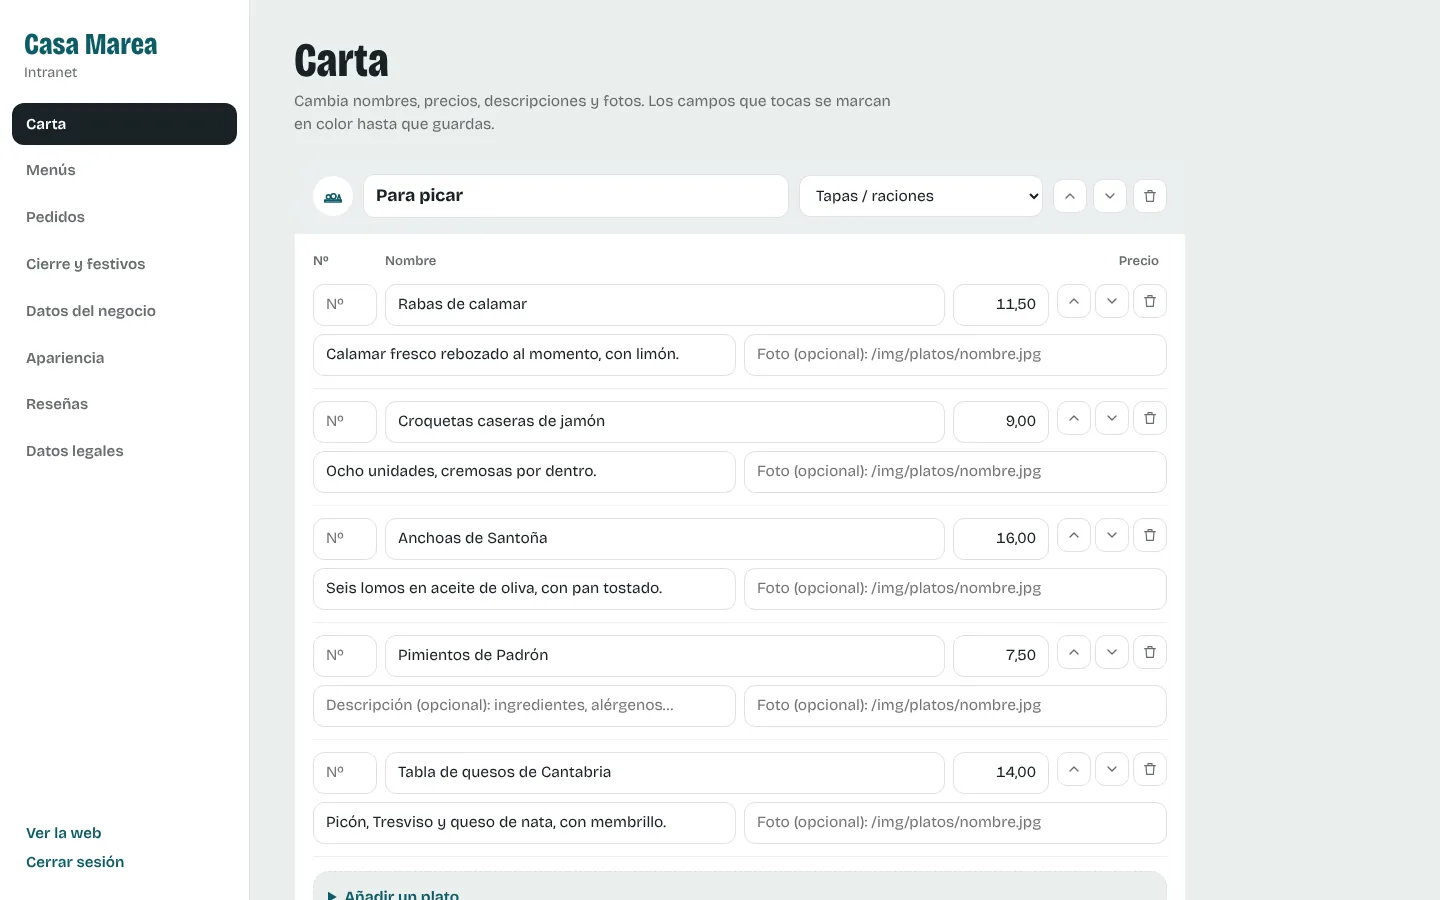Edit description Calamar fresco rebozado al momento
Image resolution: width=1440 pixels, height=900 pixels.
(524, 355)
